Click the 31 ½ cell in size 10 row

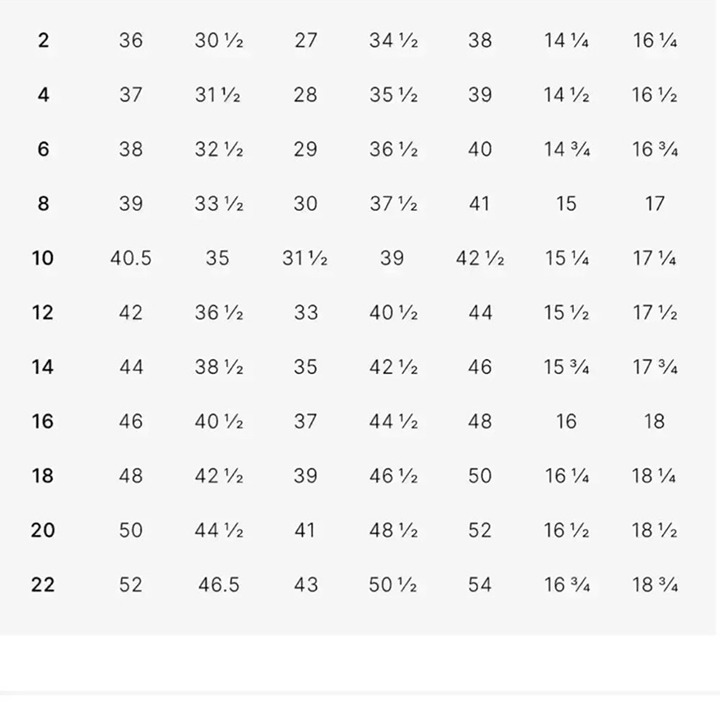pyautogui.click(x=305, y=258)
